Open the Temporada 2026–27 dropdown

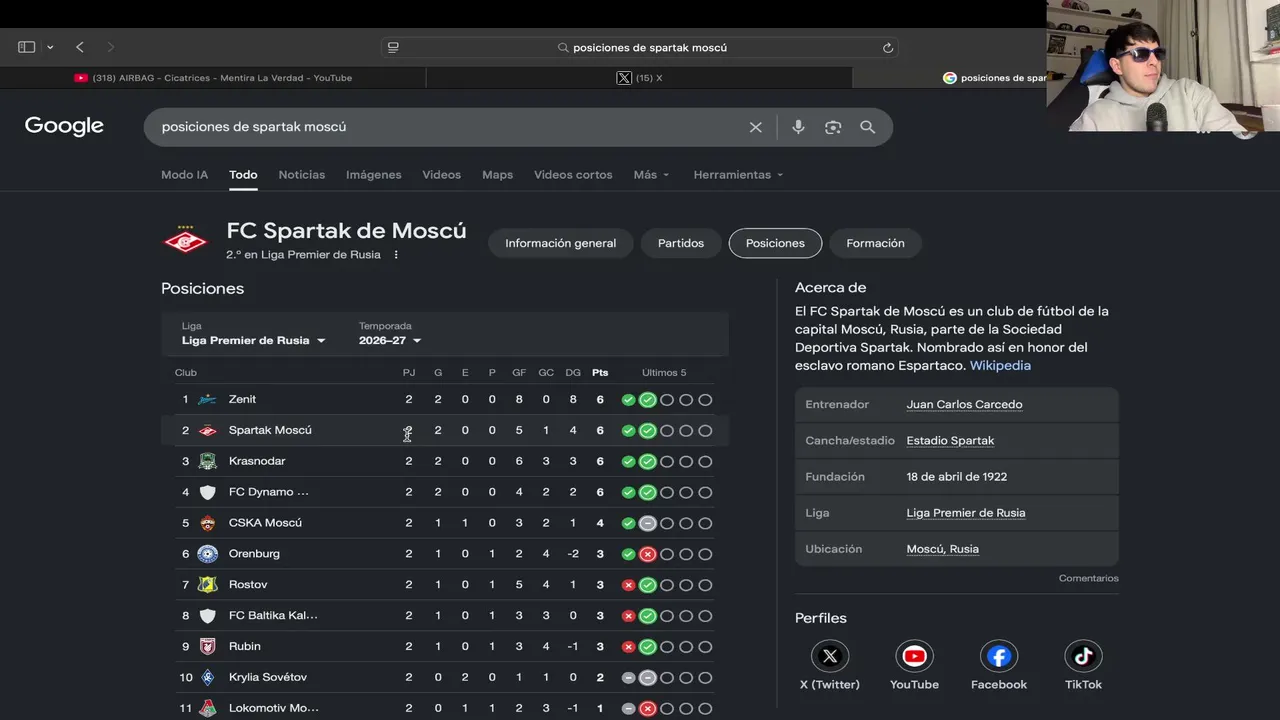pos(390,340)
